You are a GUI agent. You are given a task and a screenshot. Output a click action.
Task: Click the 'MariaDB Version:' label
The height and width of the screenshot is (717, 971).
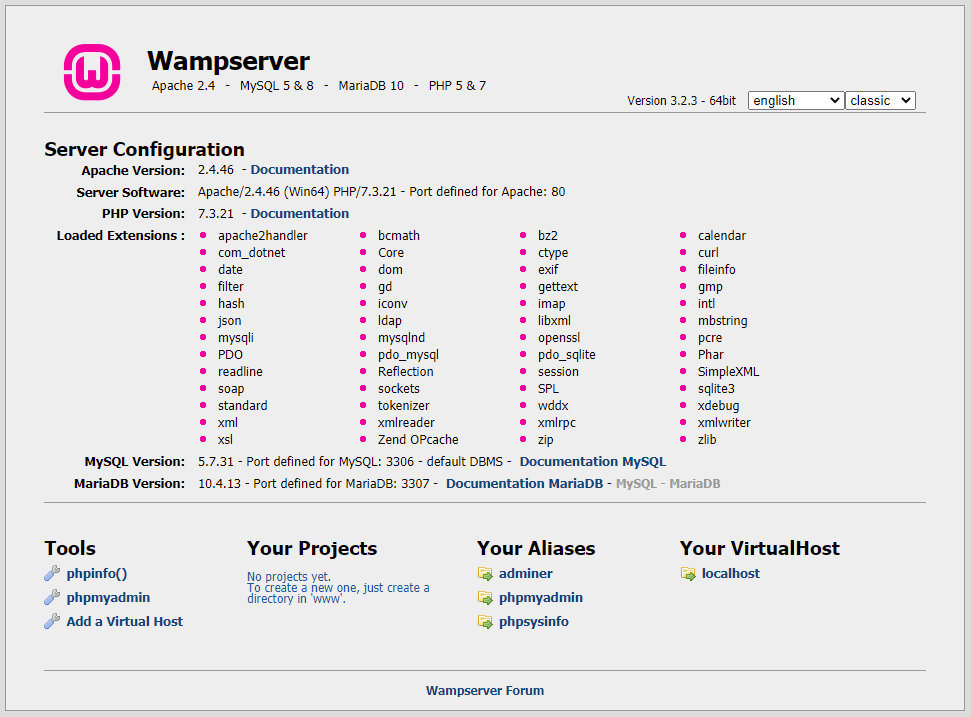(x=129, y=484)
